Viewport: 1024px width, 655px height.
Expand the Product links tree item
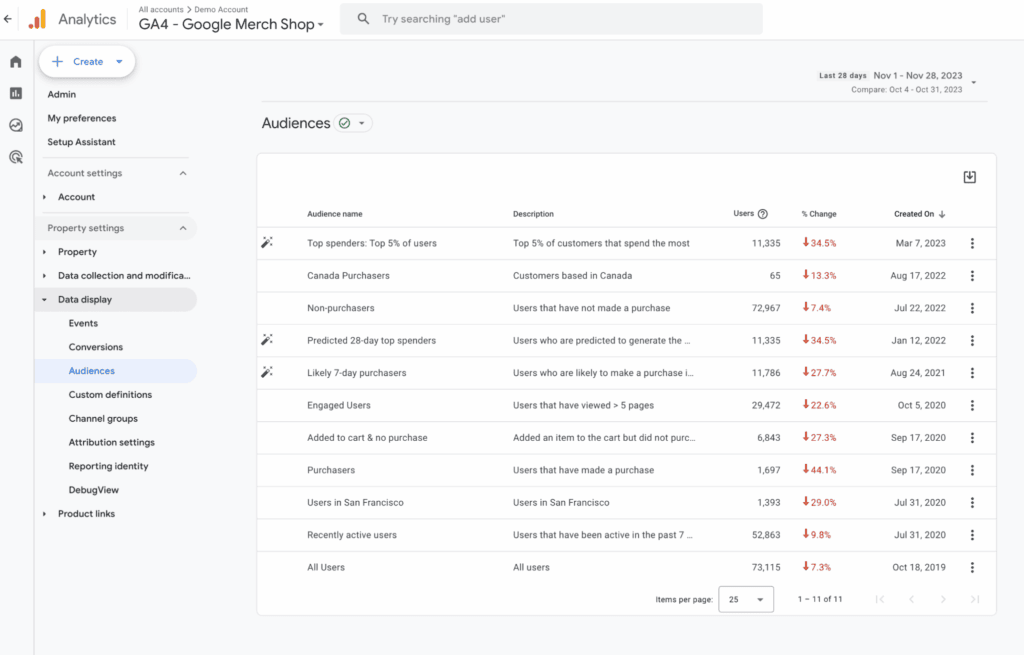45,514
